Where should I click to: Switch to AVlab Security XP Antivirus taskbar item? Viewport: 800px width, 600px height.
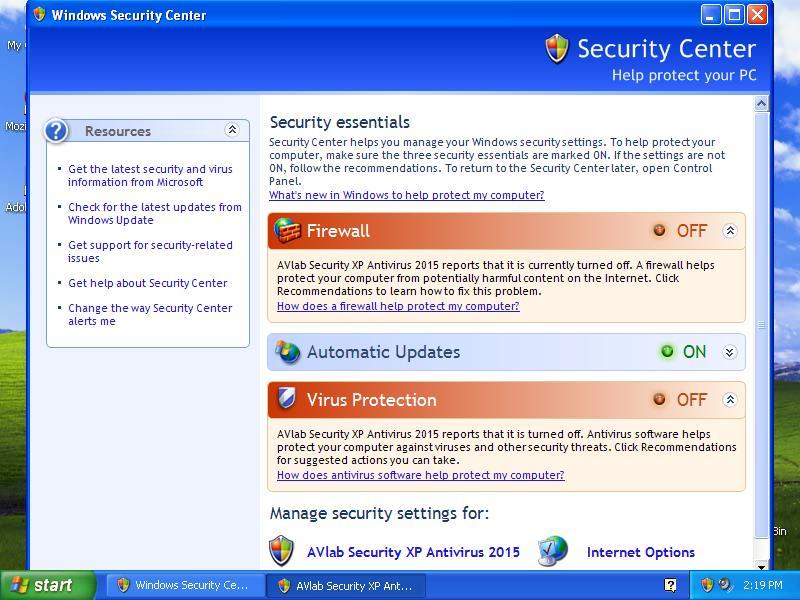(x=344, y=585)
